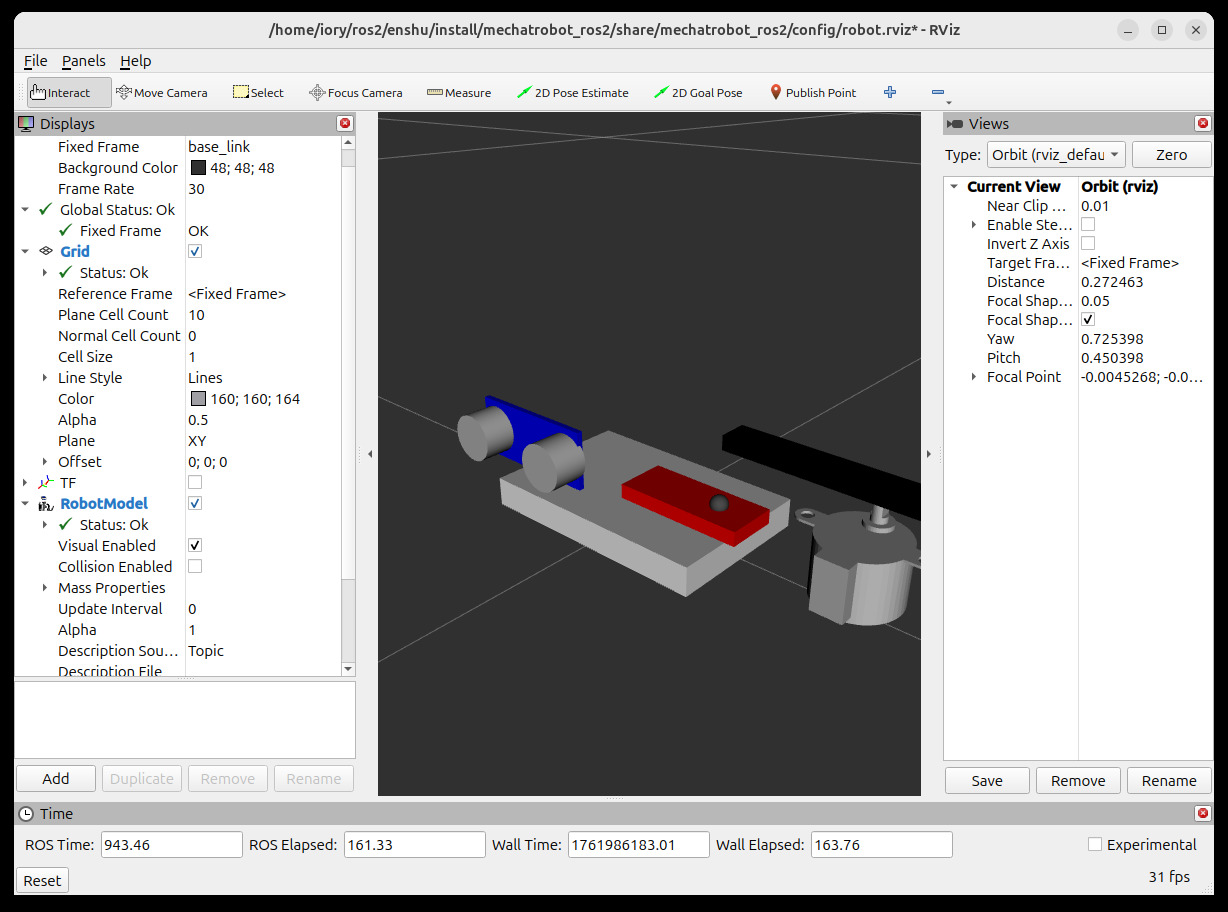
Task: Expand the Mass Properties item
Action: point(45,588)
